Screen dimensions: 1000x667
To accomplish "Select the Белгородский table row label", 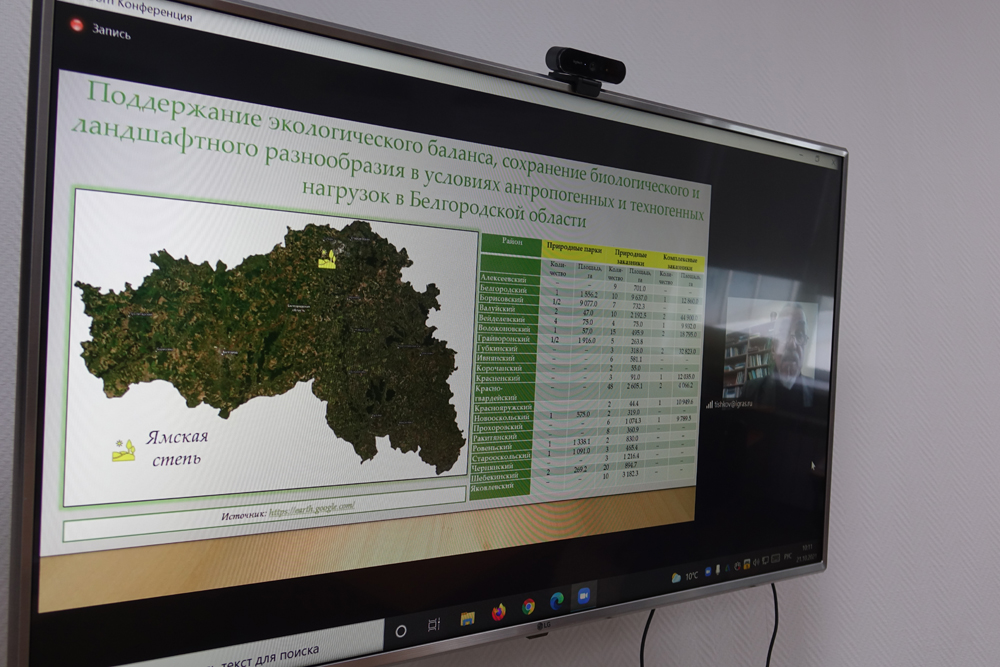I will pyautogui.click(x=504, y=289).
